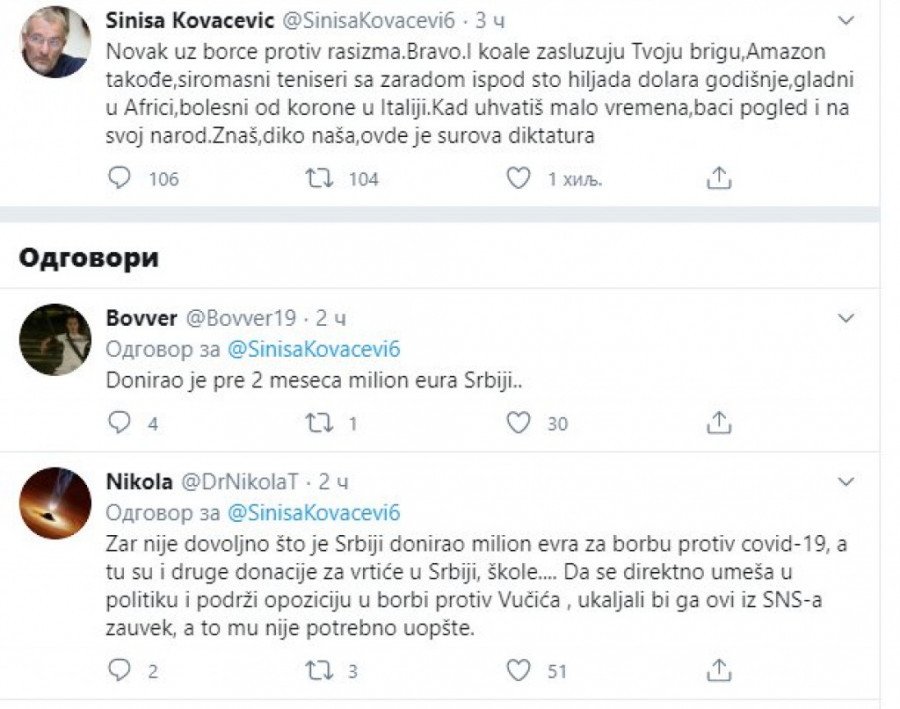Share Bovver's reply tweet
The image size is (900, 709).
(x=718, y=423)
